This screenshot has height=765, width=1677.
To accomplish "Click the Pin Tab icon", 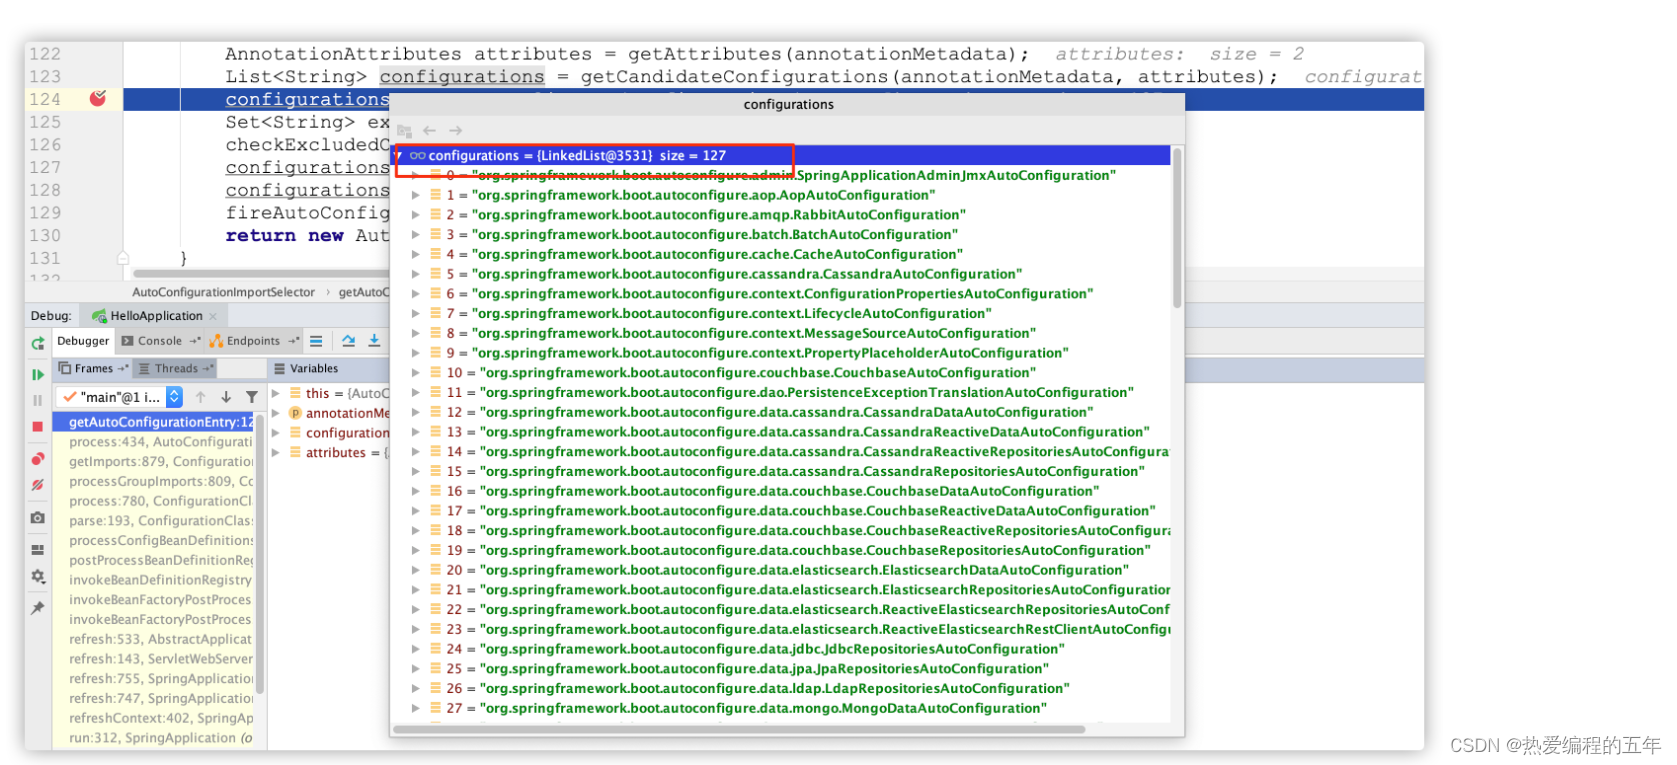I will click(x=38, y=607).
